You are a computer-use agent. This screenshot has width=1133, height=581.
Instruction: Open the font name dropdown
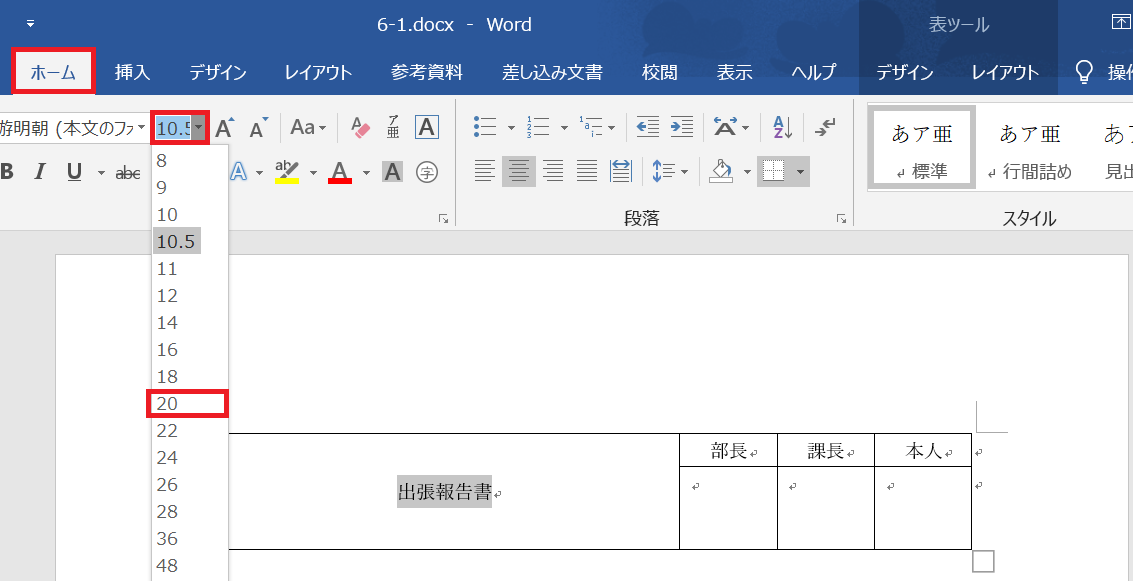coord(73,128)
